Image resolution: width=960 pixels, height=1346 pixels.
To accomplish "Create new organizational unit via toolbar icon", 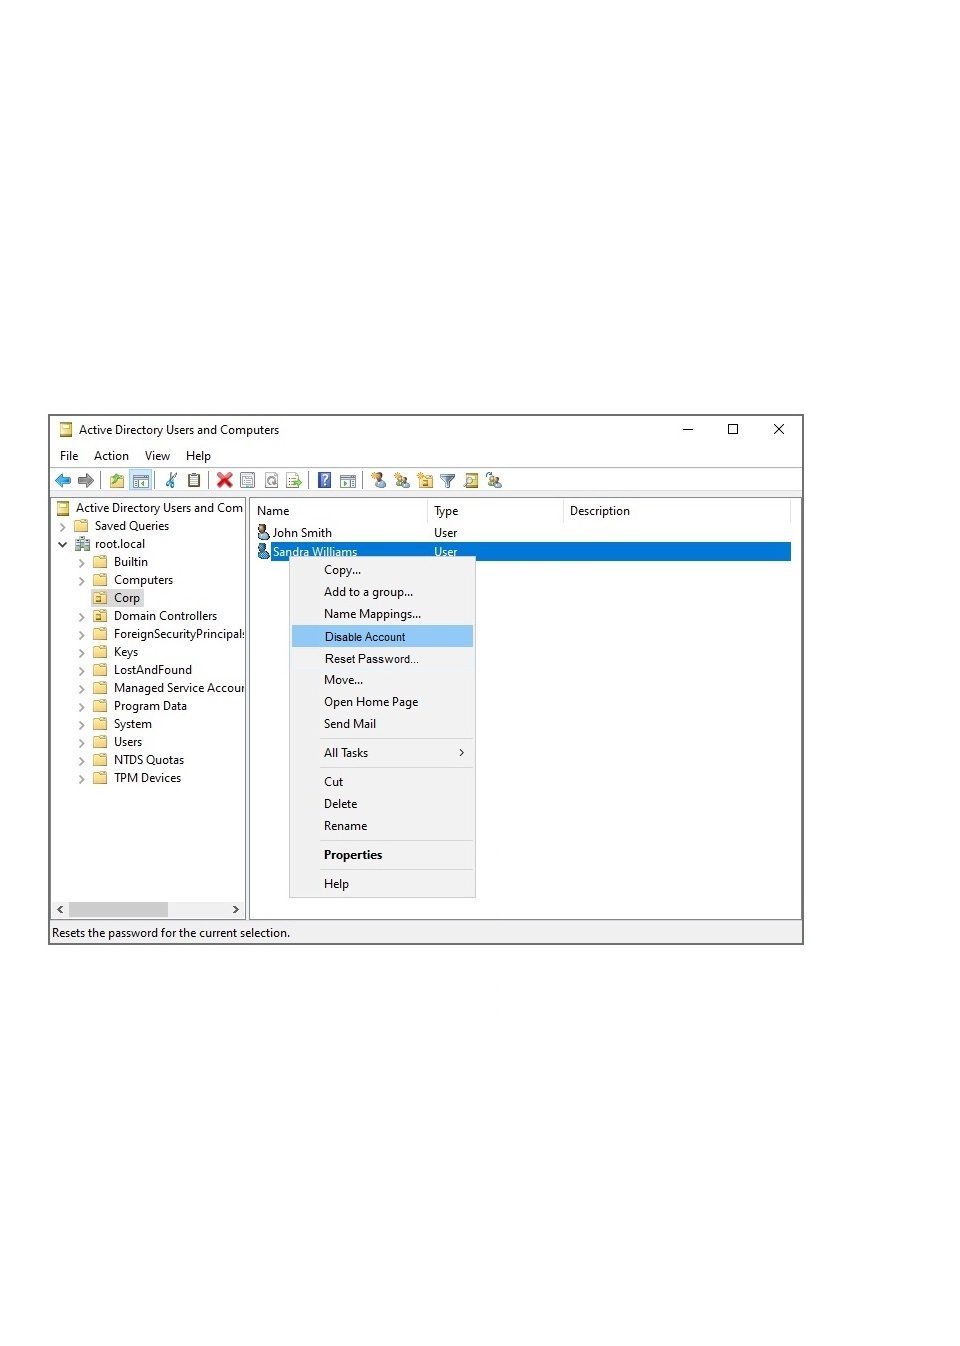I will pyautogui.click(x=425, y=481).
